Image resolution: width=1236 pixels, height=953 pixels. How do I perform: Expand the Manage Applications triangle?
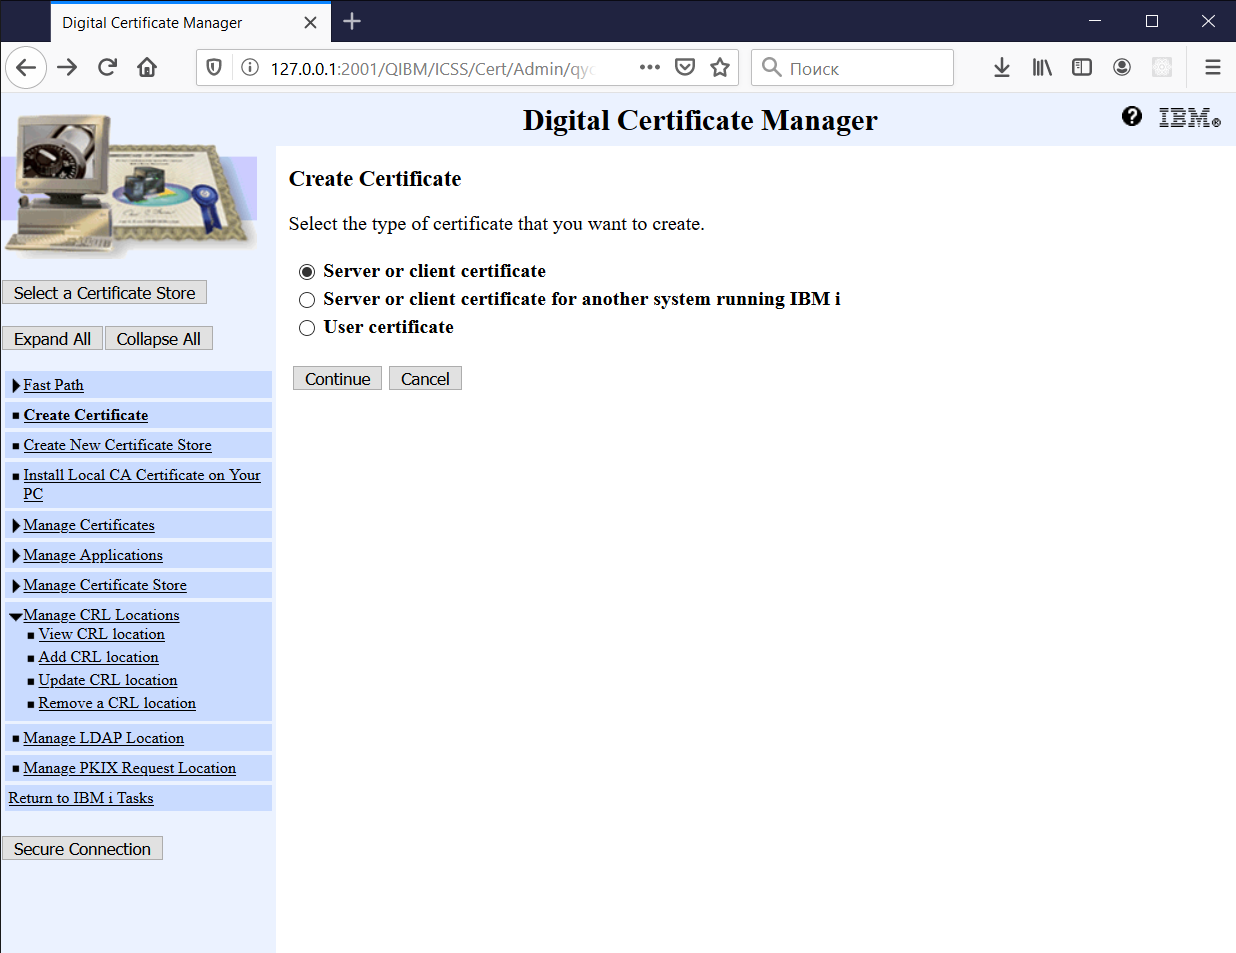tap(16, 556)
